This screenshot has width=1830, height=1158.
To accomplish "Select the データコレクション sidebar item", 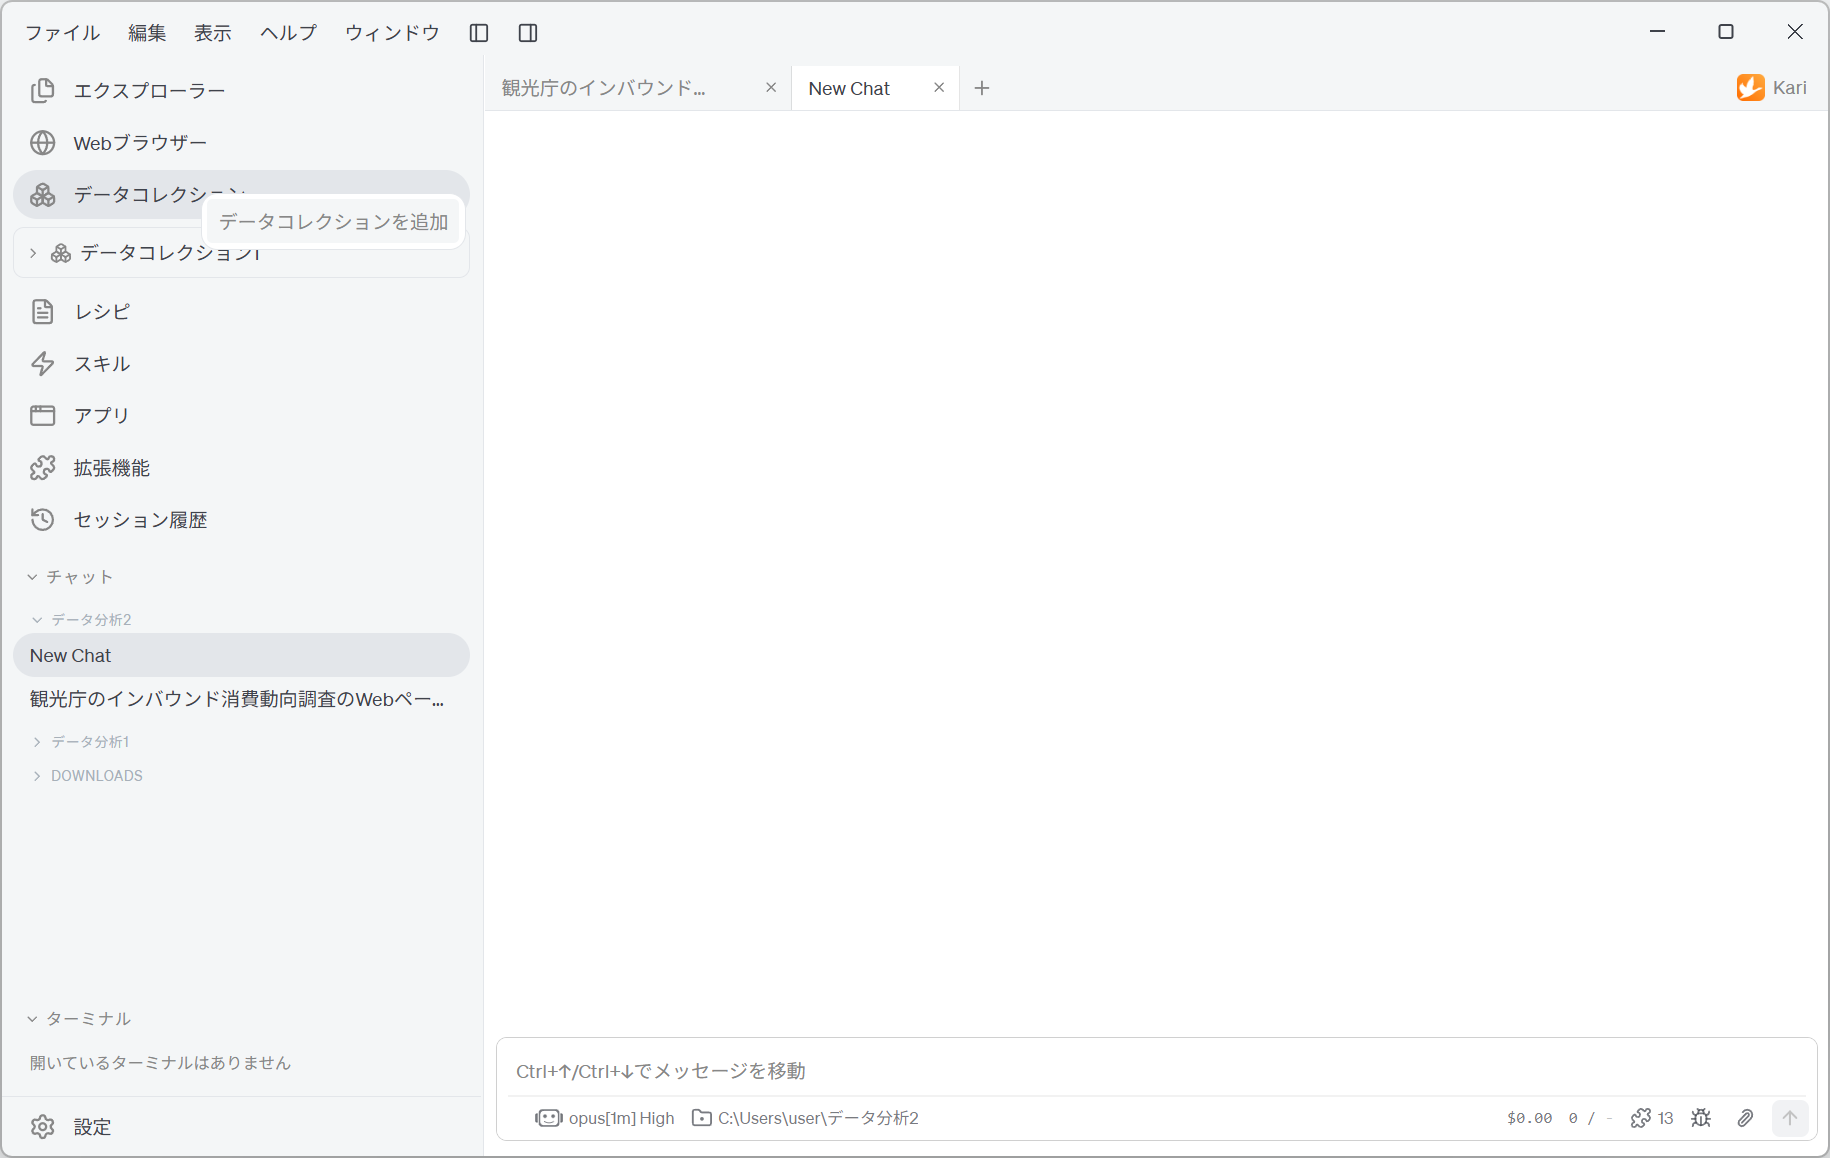I will pos(241,195).
